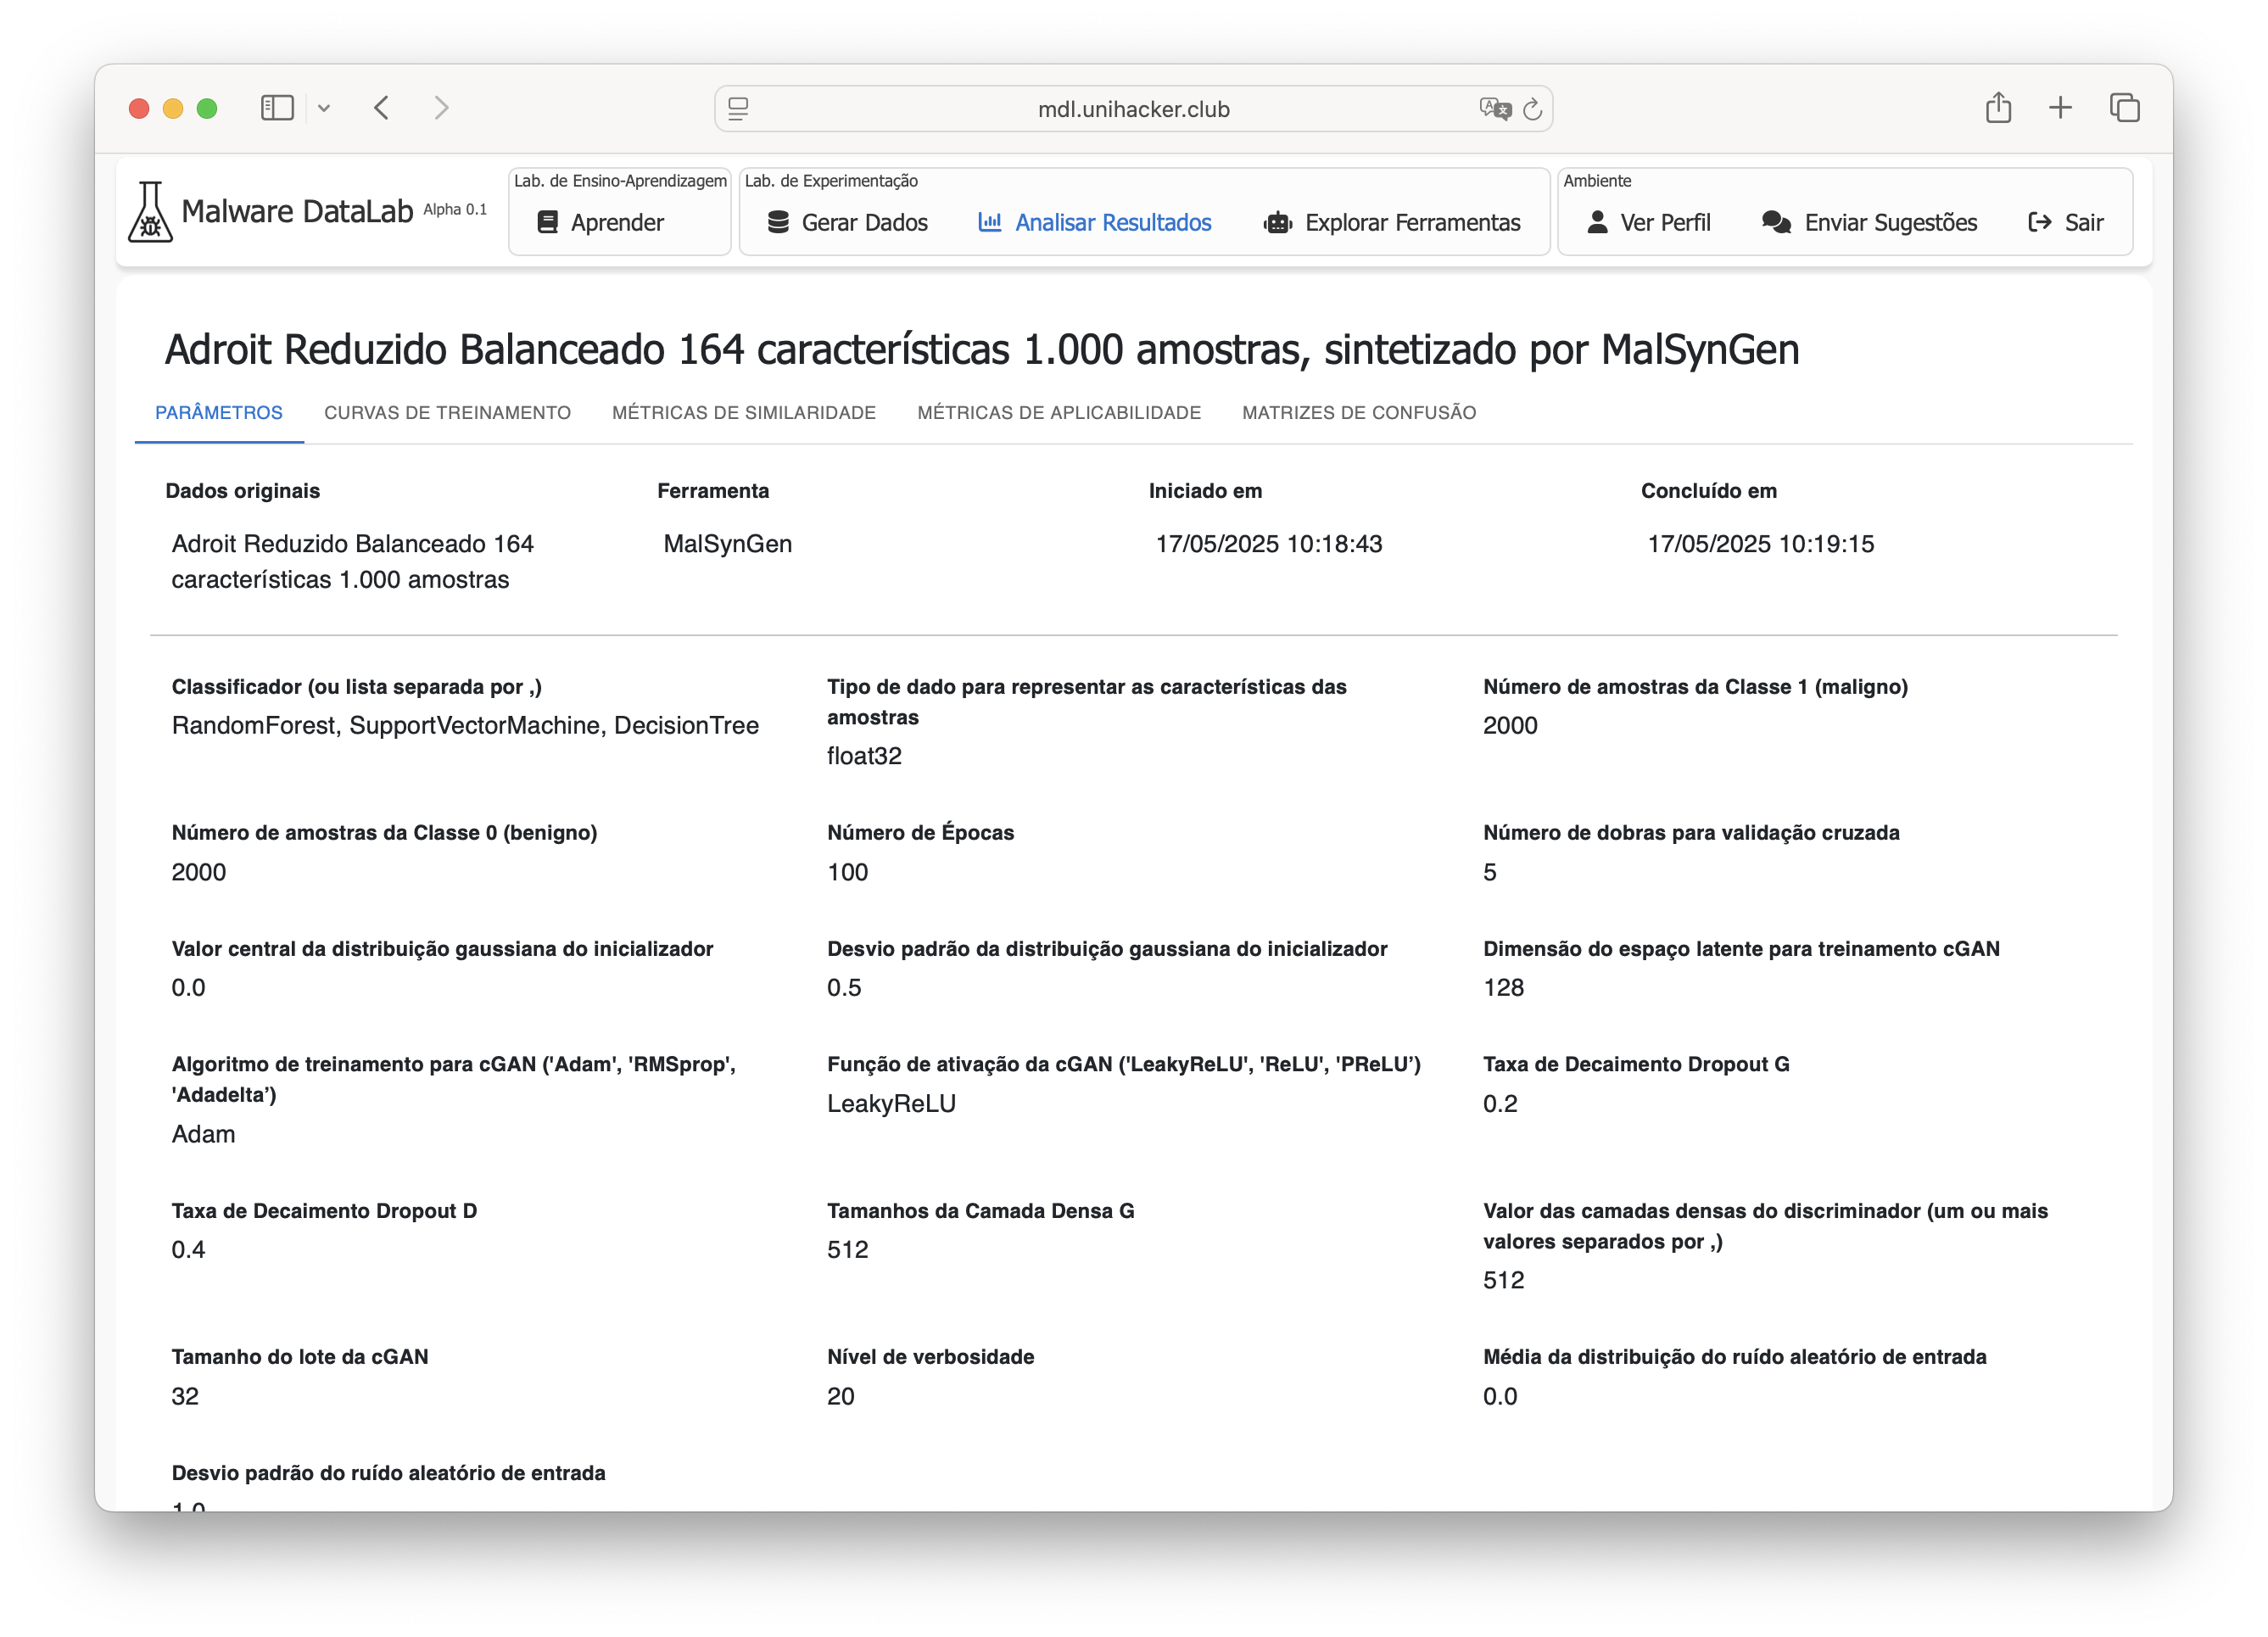The height and width of the screenshot is (1637, 2268).
Task: Open the Analisar Resultados link
Action: (1095, 222)
